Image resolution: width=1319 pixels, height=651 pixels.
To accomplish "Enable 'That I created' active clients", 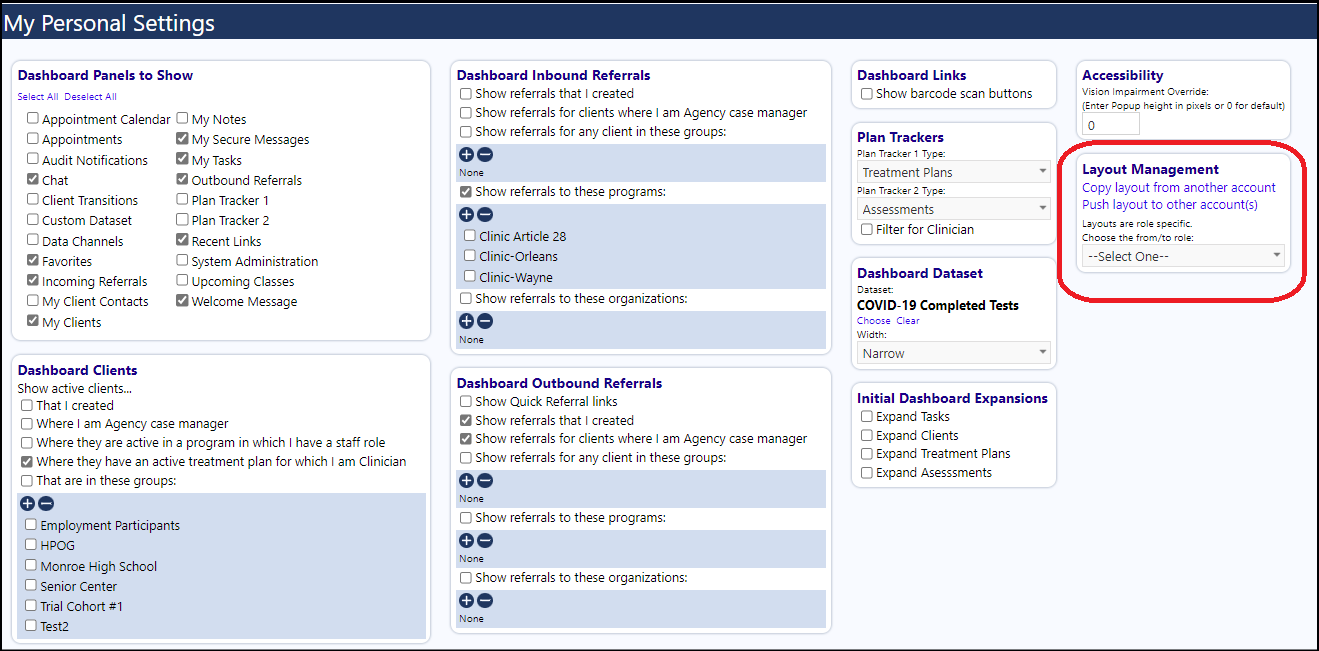I will [x=27, y=406].
